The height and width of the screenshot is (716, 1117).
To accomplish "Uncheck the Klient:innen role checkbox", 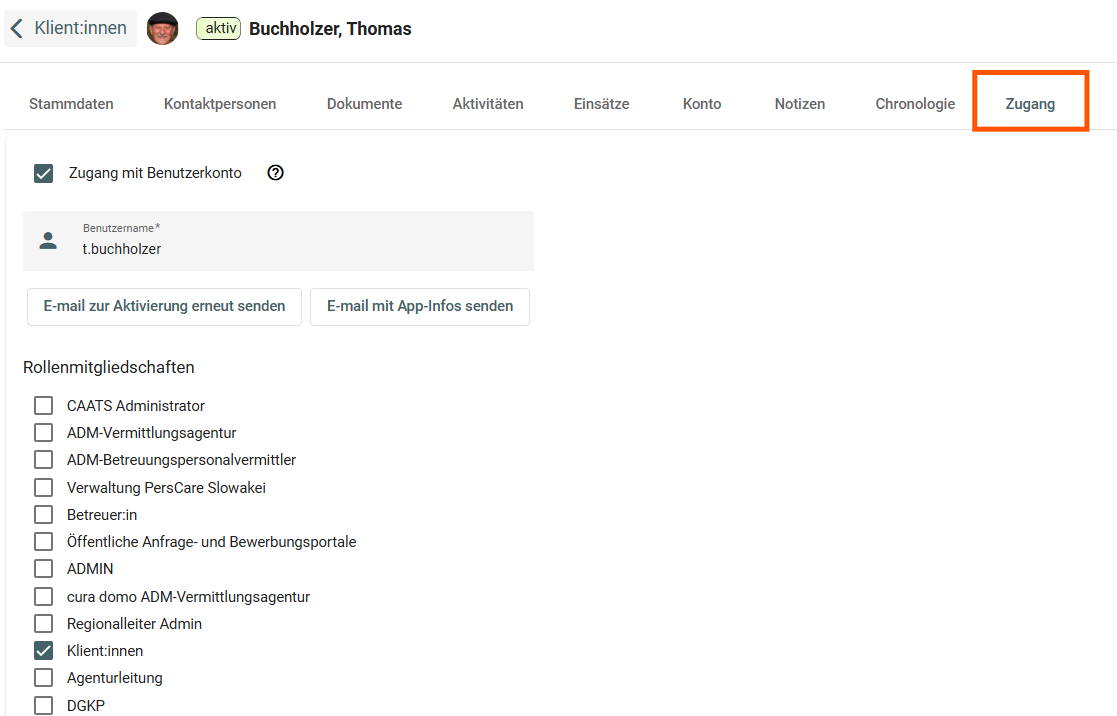I will point(44,651).
